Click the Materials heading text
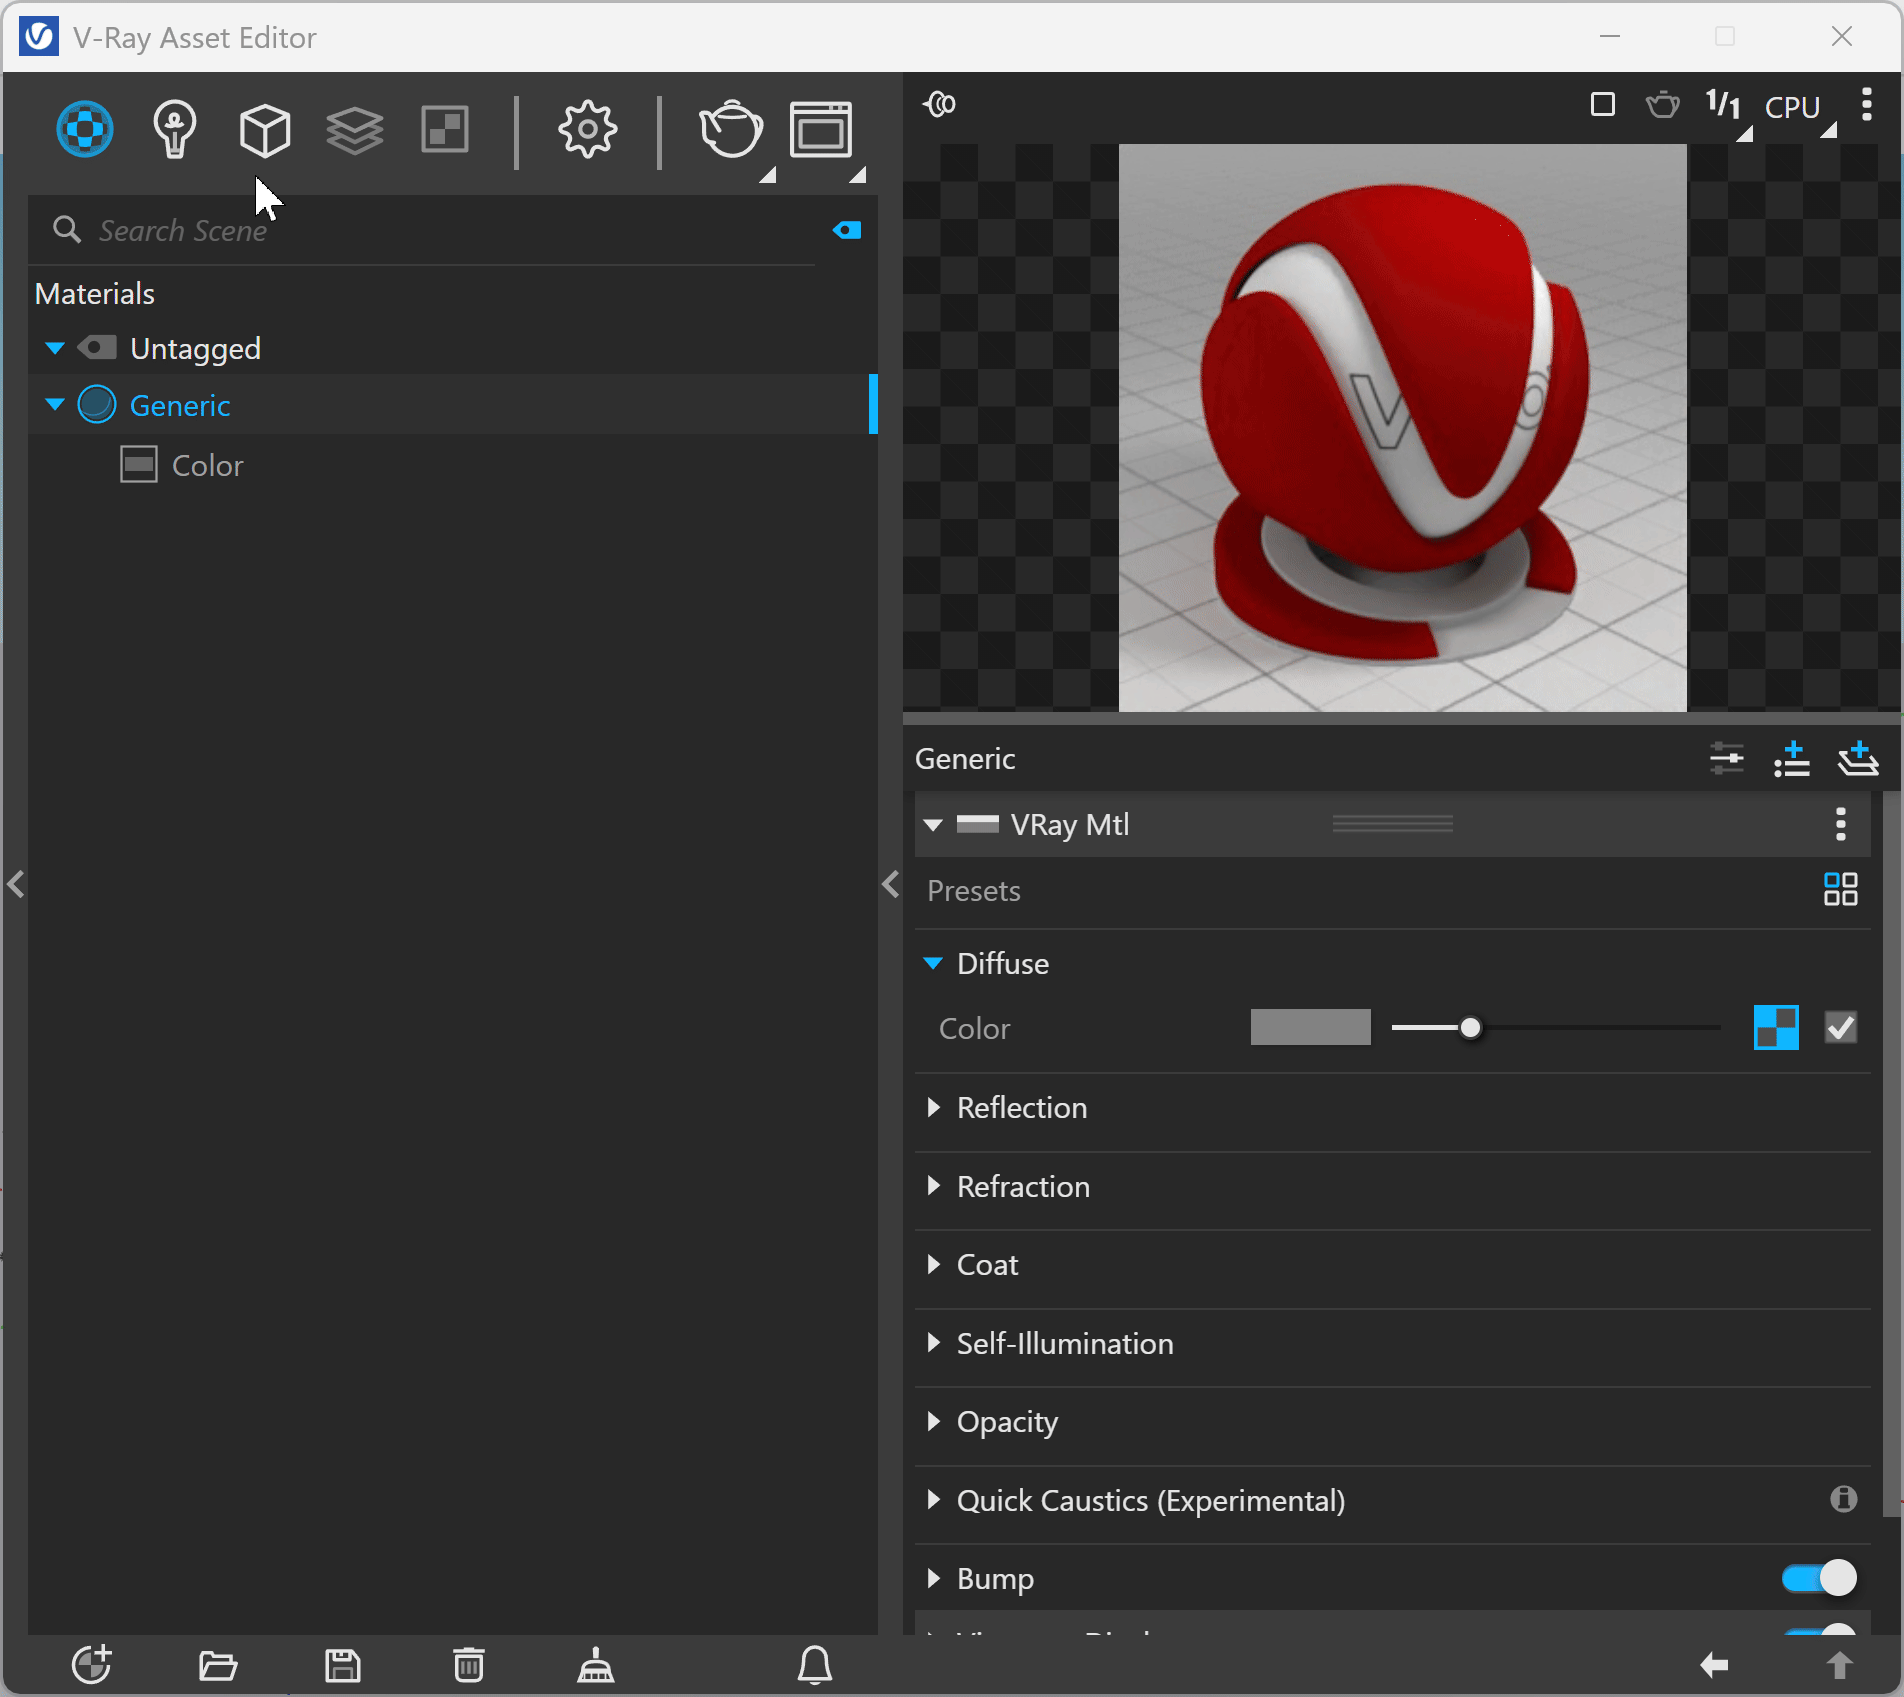Image resolution: width=1904 pixels, height=1697 pixels. pos(95,294)
